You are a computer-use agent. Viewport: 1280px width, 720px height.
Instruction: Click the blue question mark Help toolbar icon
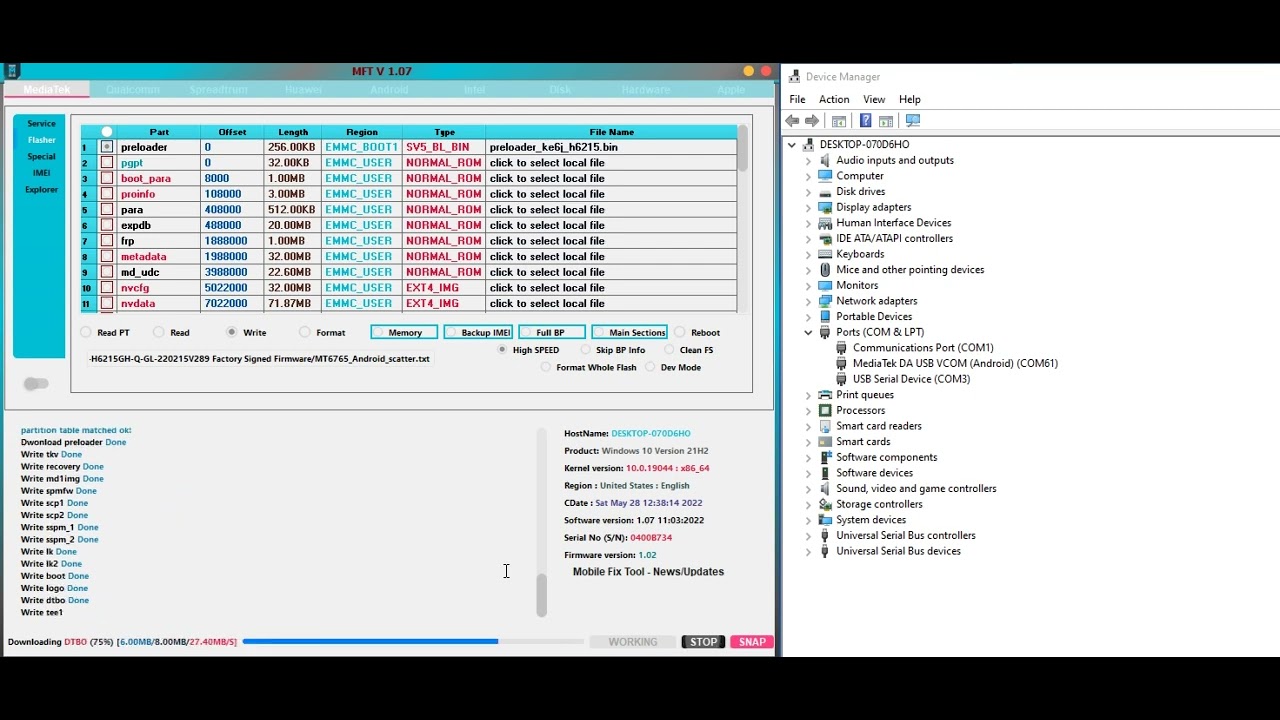865,121
